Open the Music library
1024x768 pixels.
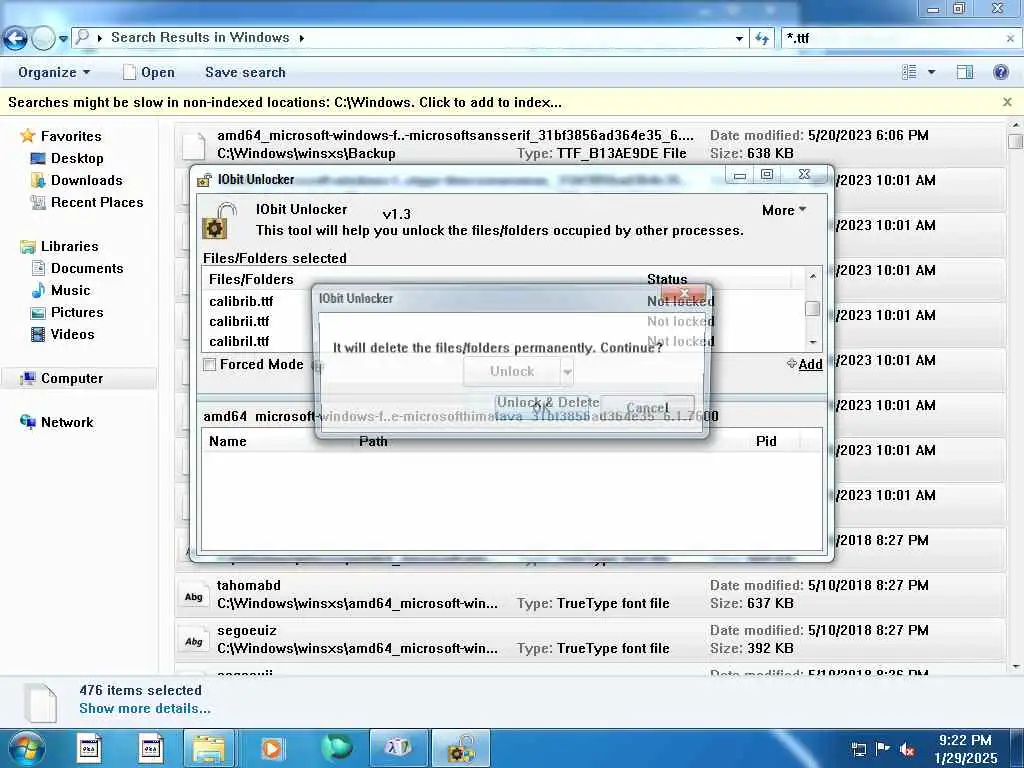pyautogui.click(x=70, y=291)
